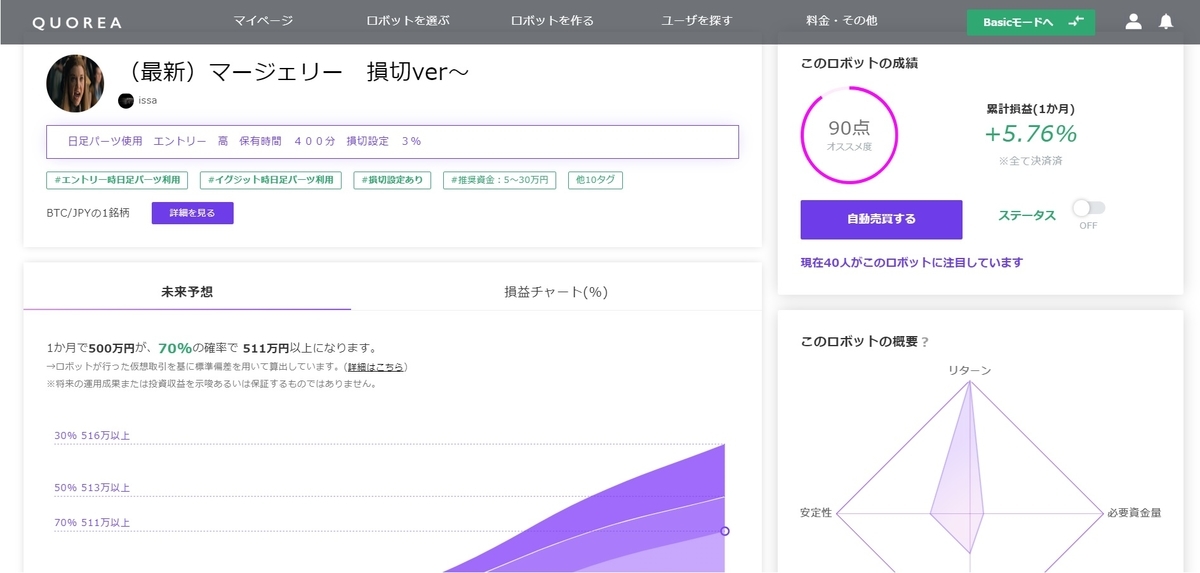Open the issa author small avatar

126,100
